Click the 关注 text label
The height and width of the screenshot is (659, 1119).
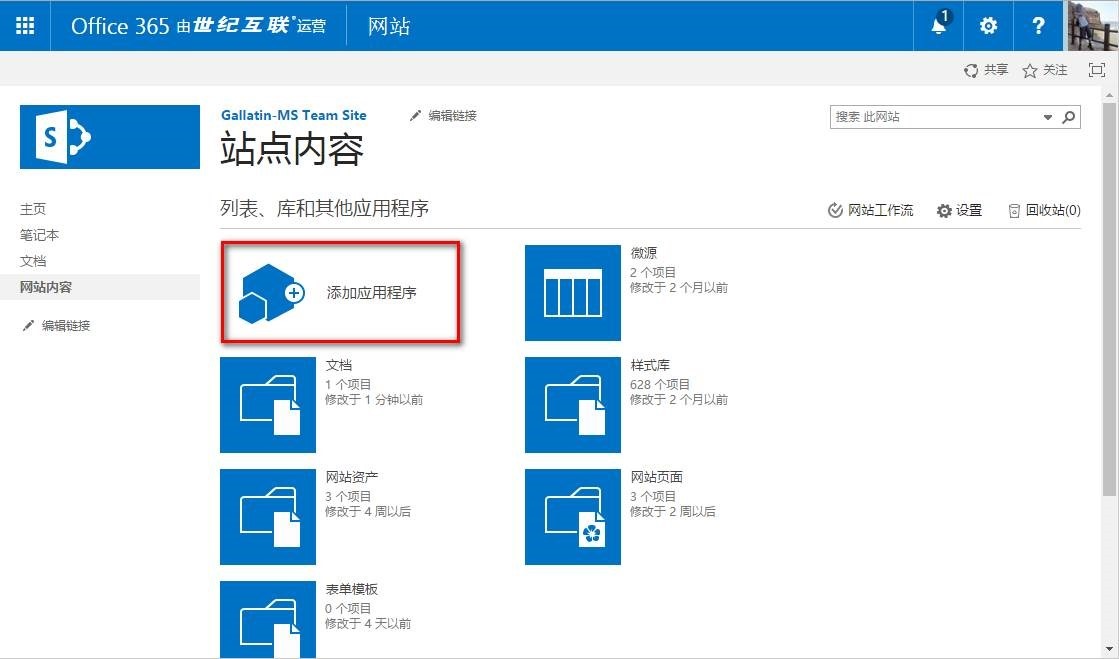1055,70
